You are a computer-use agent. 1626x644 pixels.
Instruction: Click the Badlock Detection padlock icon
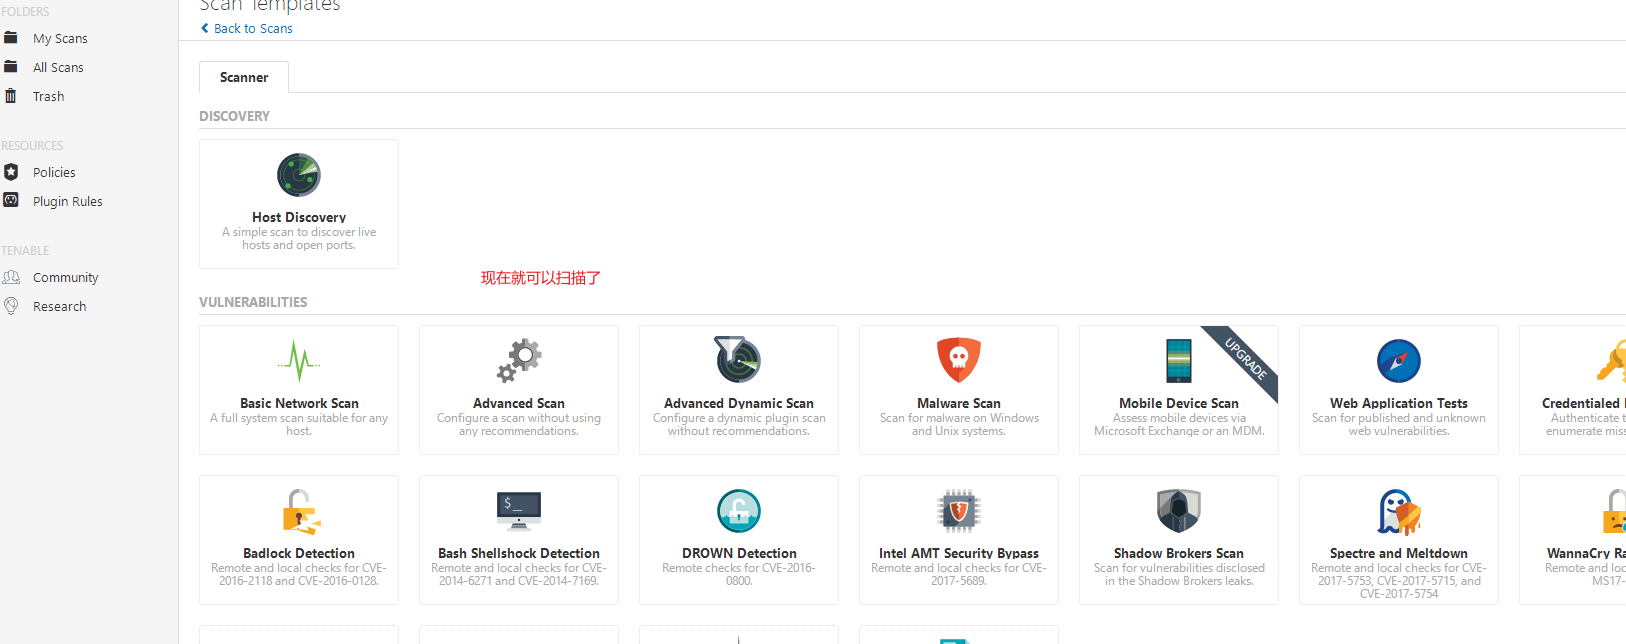300,511
